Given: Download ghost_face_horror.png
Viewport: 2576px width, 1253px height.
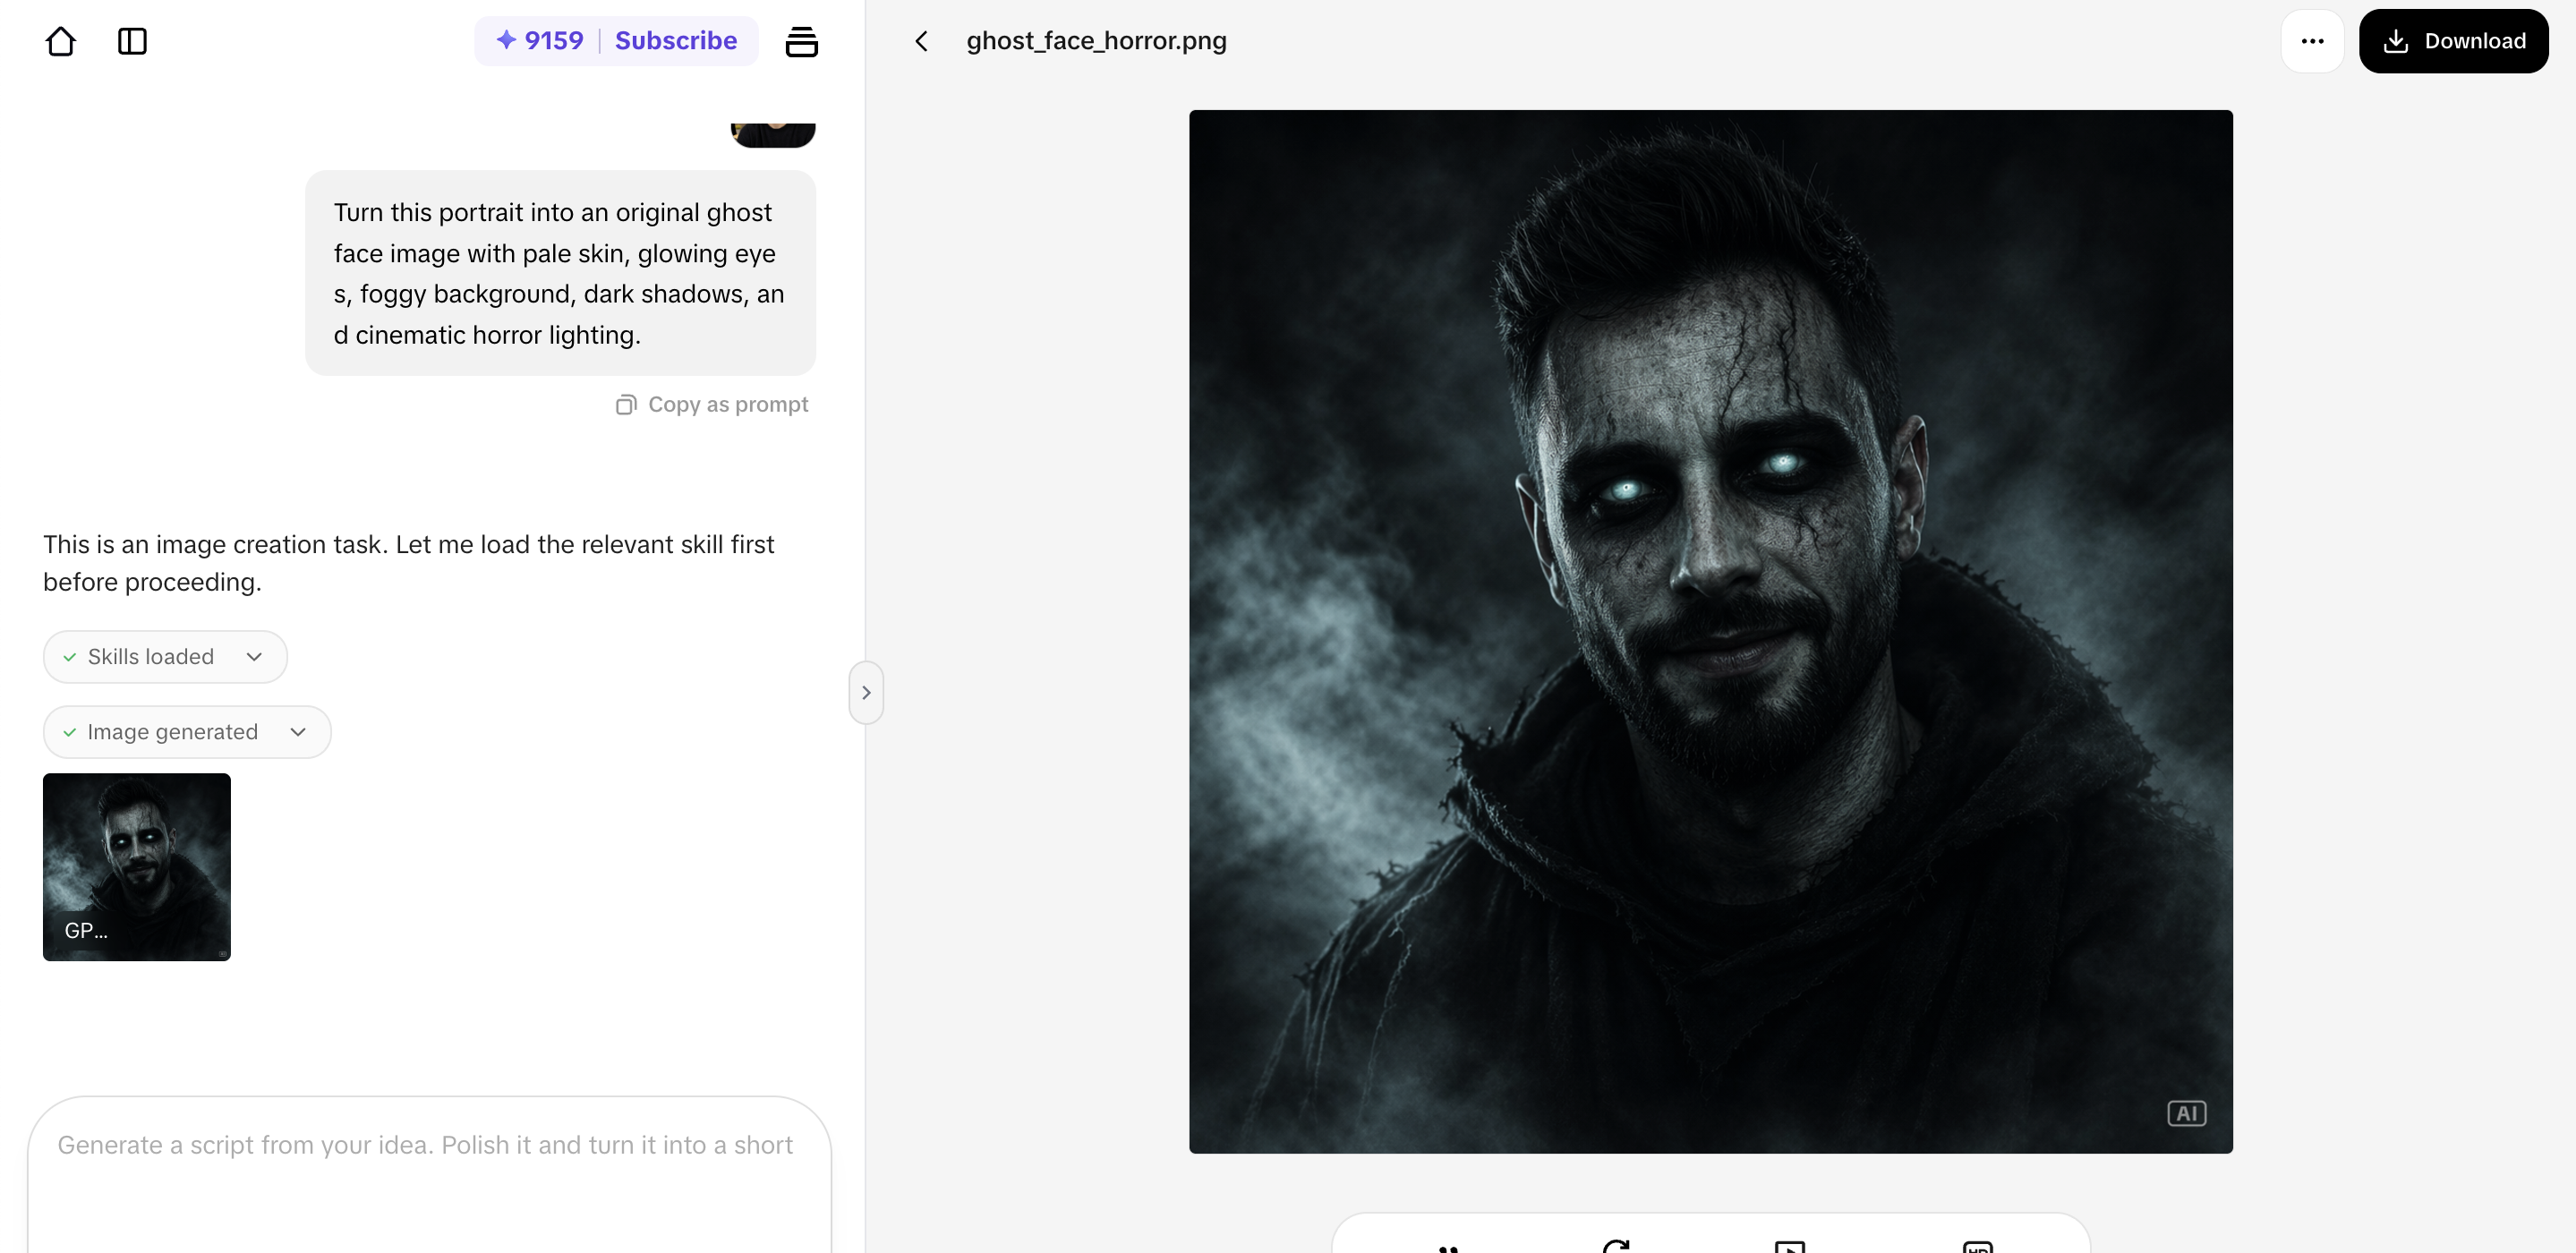Looking at the screenshot, I should pyautogui.click(x=2453, y=41).
